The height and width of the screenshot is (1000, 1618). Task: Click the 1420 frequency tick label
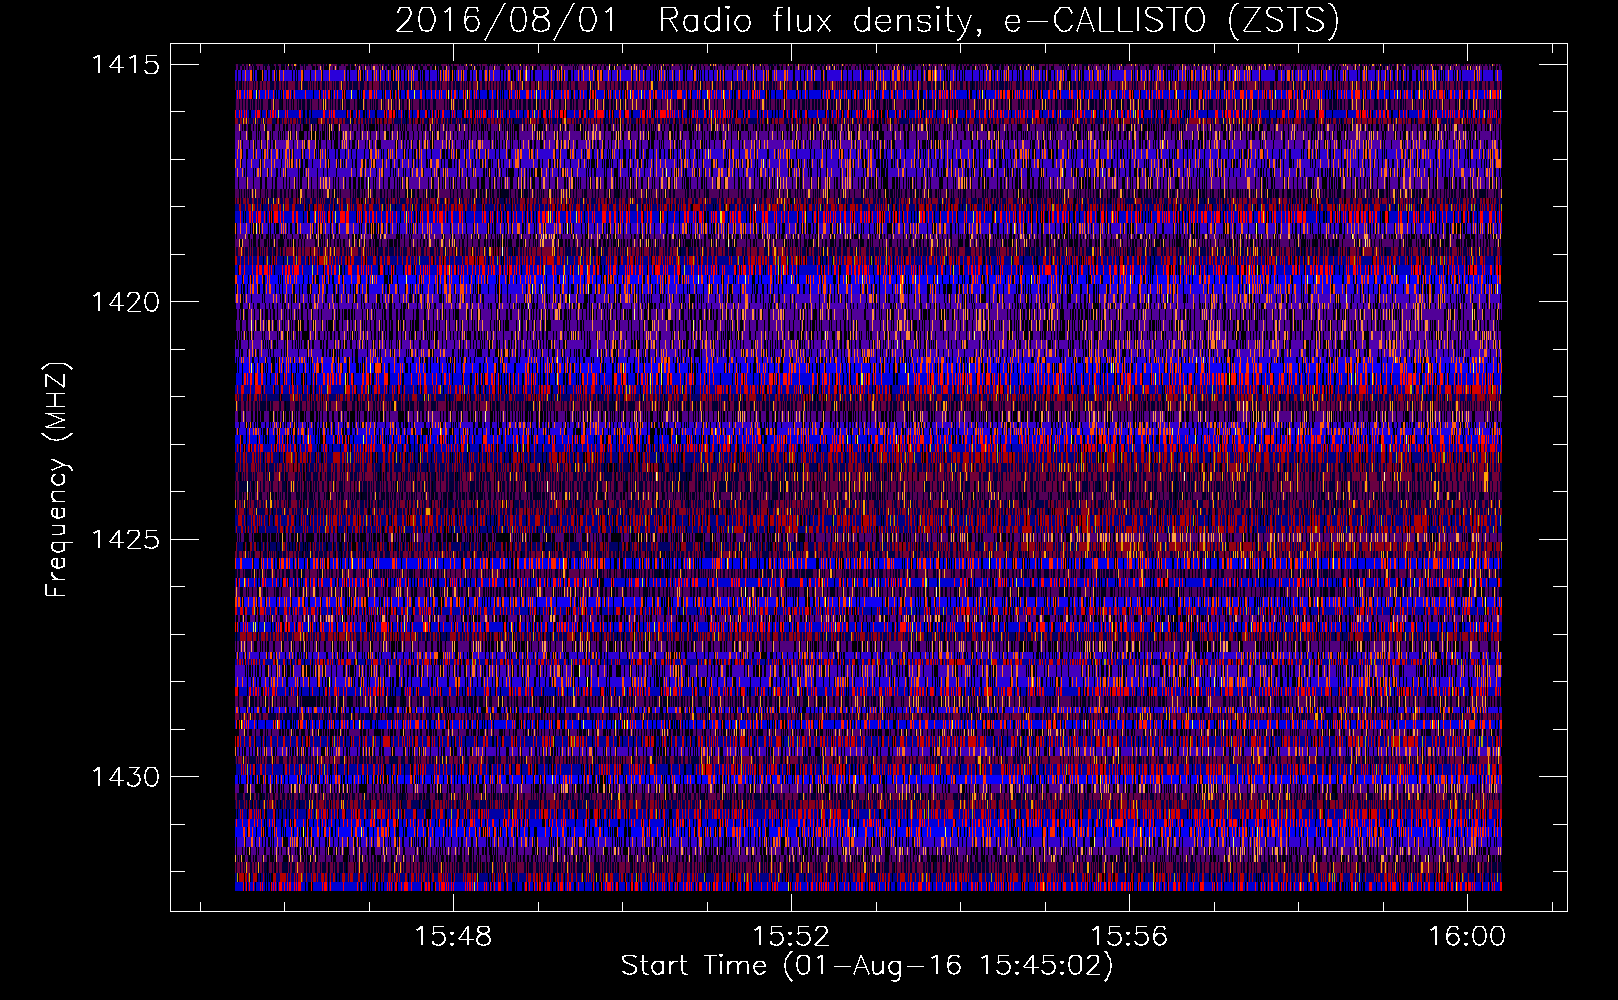[126, 302]
